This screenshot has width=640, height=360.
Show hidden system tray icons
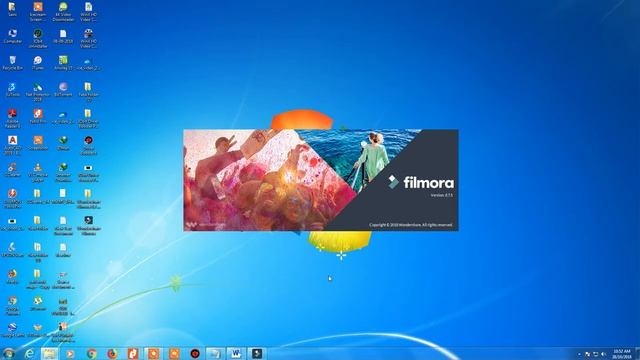tap(580, 354)
